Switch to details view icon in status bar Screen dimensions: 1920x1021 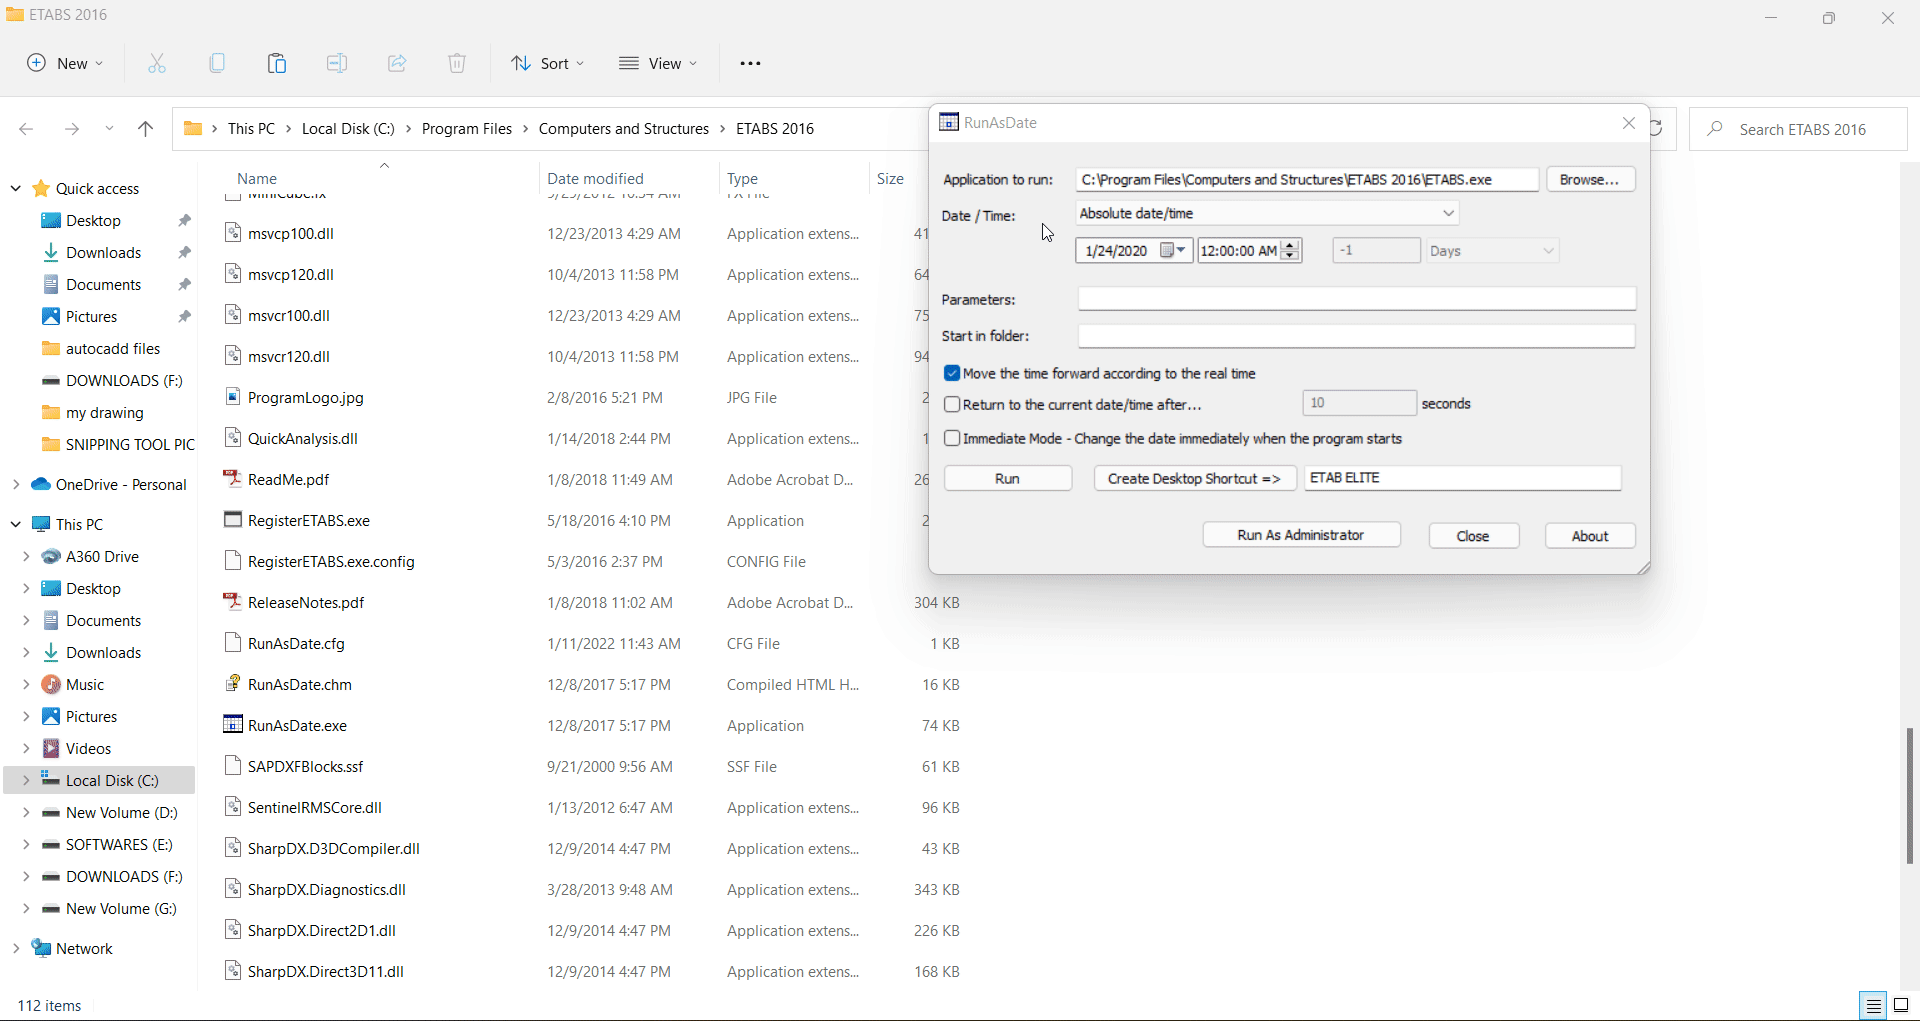pos(1873,1006)
